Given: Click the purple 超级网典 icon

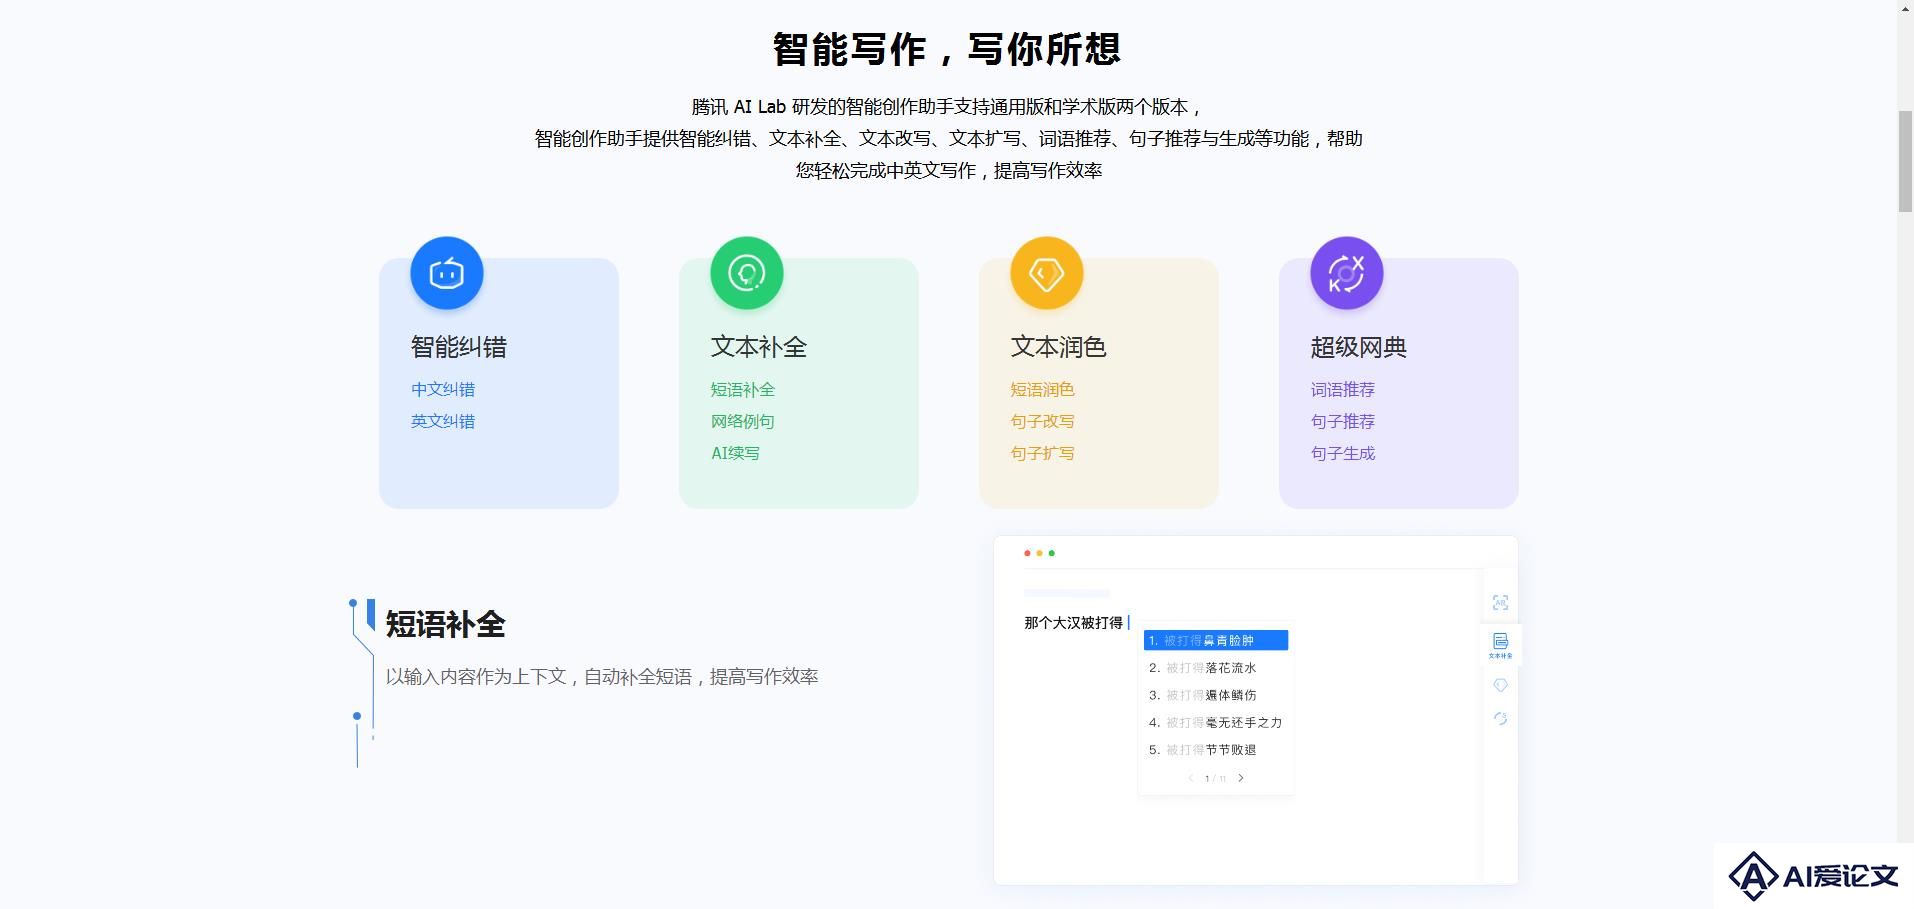Looking at the screenshot, I should tap(1347, 273).
